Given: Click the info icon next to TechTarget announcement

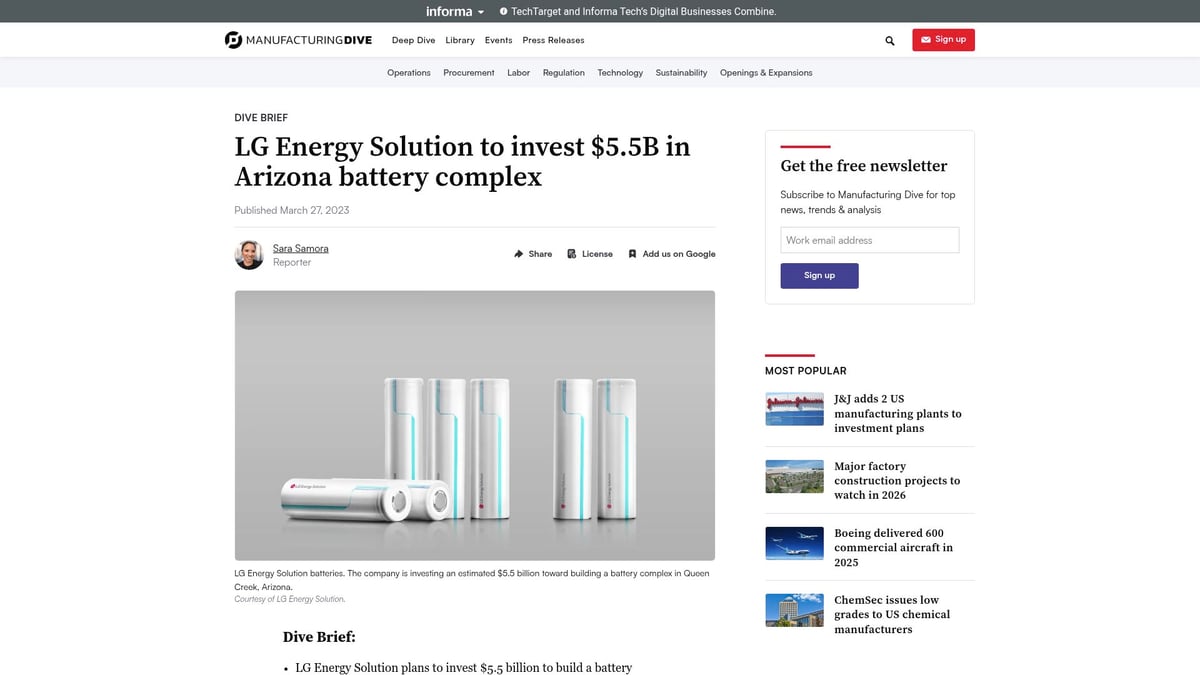Looking at the screenshot, I should (x=502, y=11).
